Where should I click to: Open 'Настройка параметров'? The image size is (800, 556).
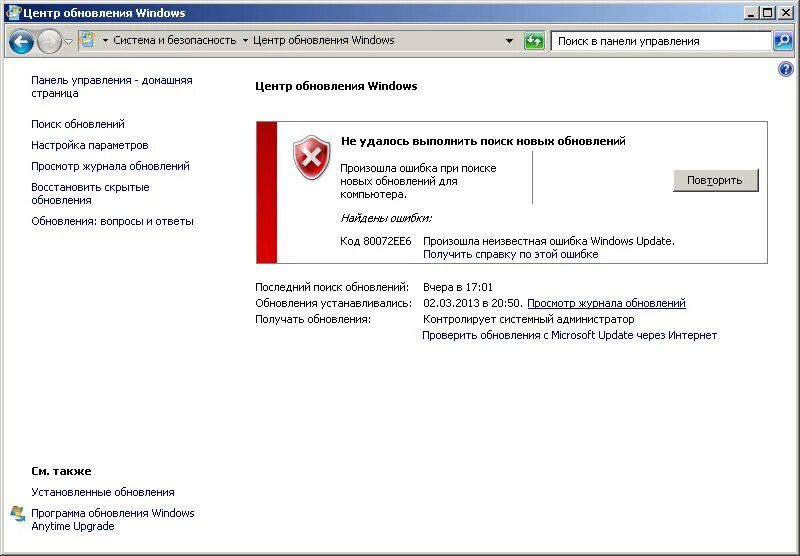(90, 145)
